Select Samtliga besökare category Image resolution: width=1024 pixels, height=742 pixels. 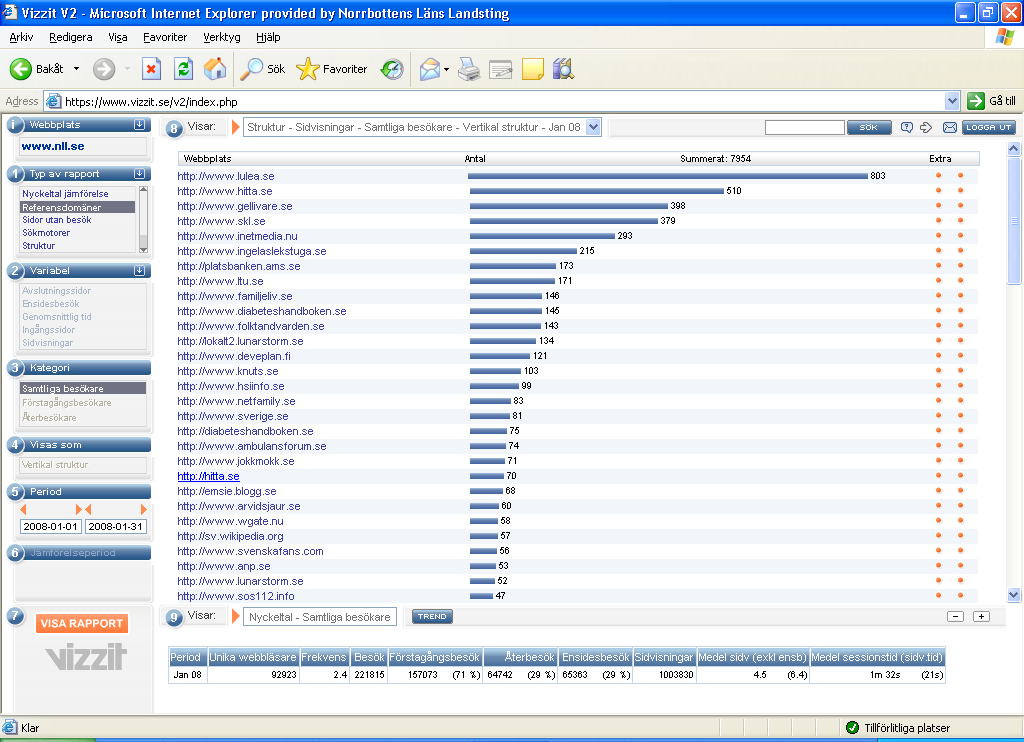[83, 388]
